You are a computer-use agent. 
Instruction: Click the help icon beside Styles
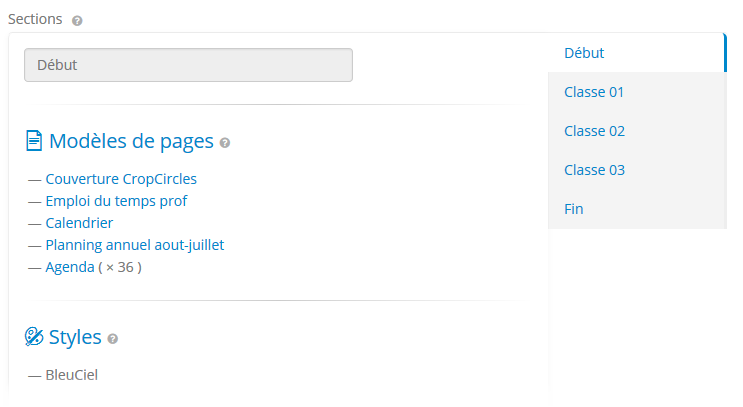tap(112, 339)
